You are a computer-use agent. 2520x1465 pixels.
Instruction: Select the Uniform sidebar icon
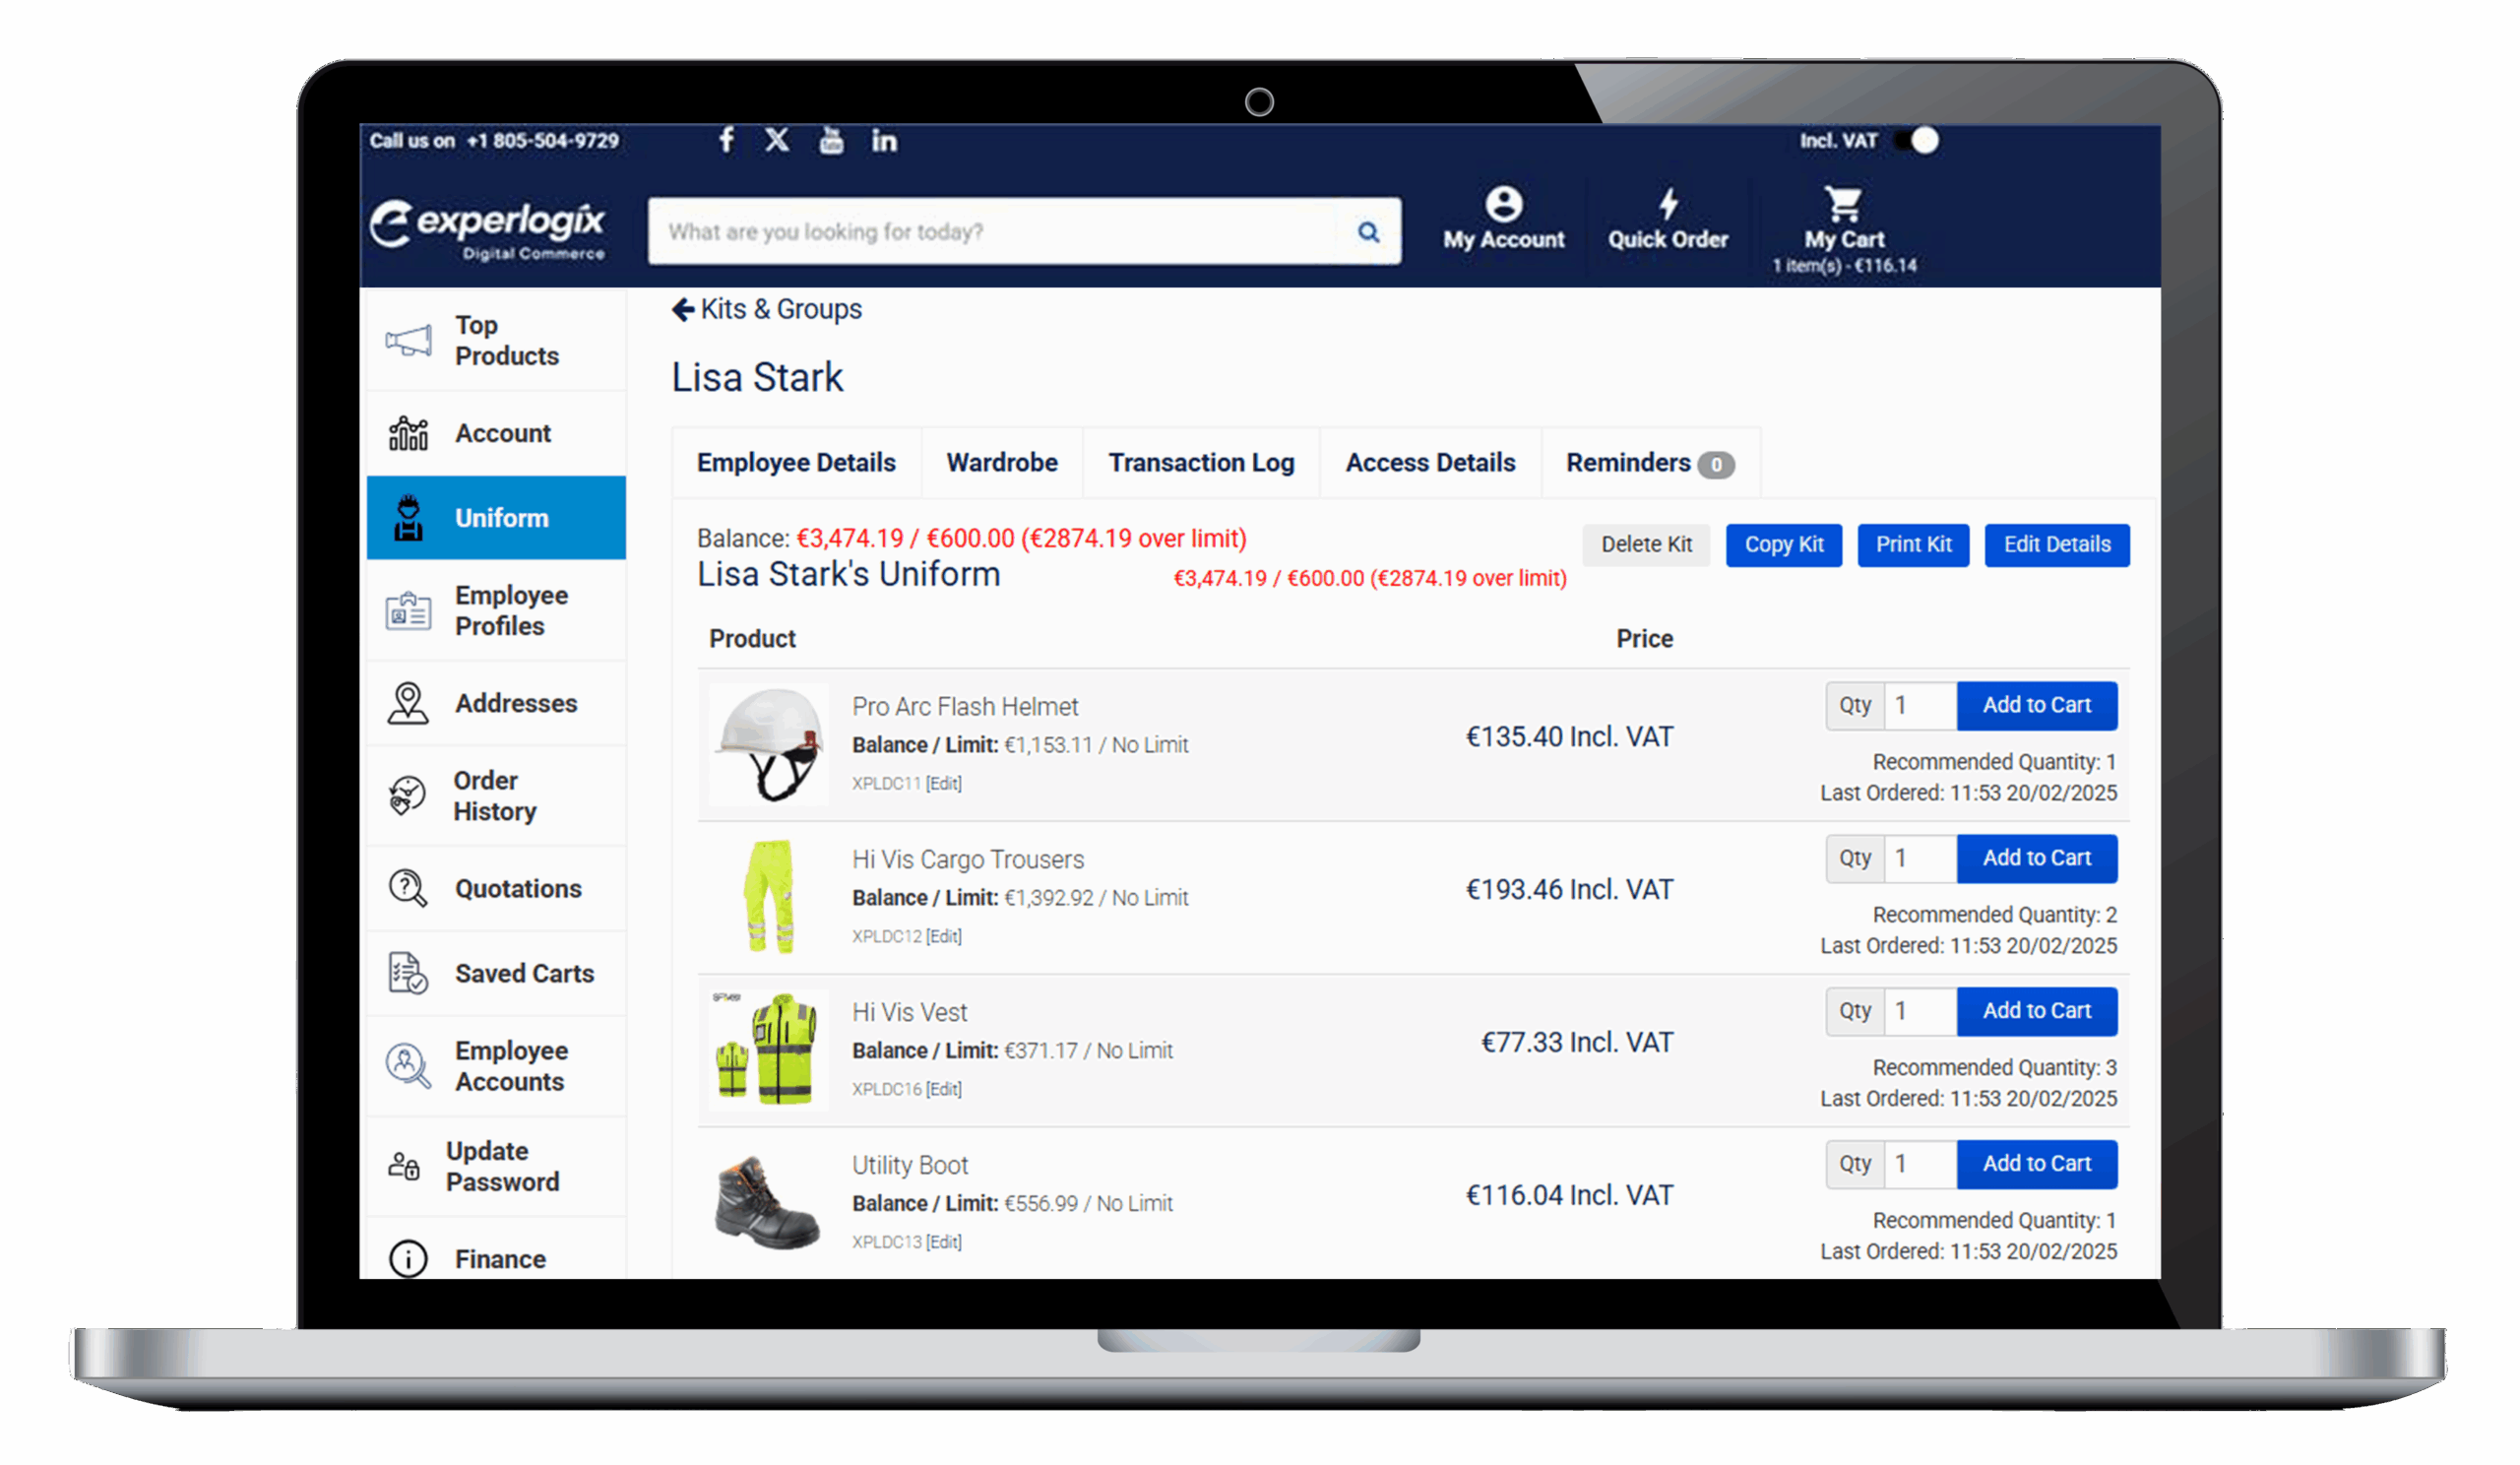click(408, 517)
